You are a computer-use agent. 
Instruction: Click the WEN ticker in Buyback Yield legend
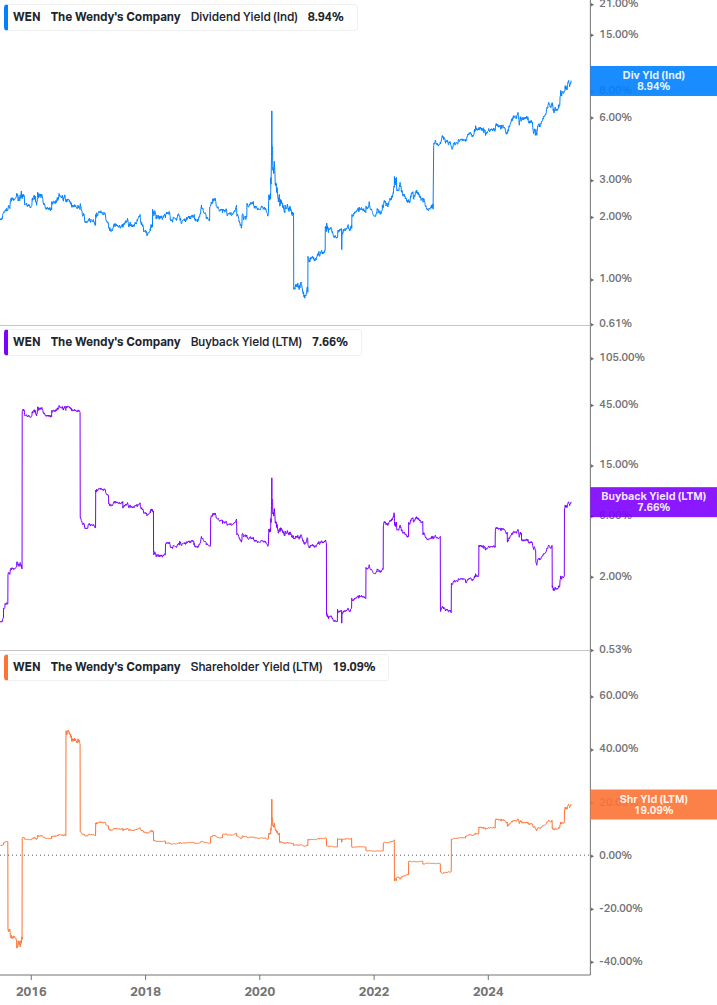point(27,342)
